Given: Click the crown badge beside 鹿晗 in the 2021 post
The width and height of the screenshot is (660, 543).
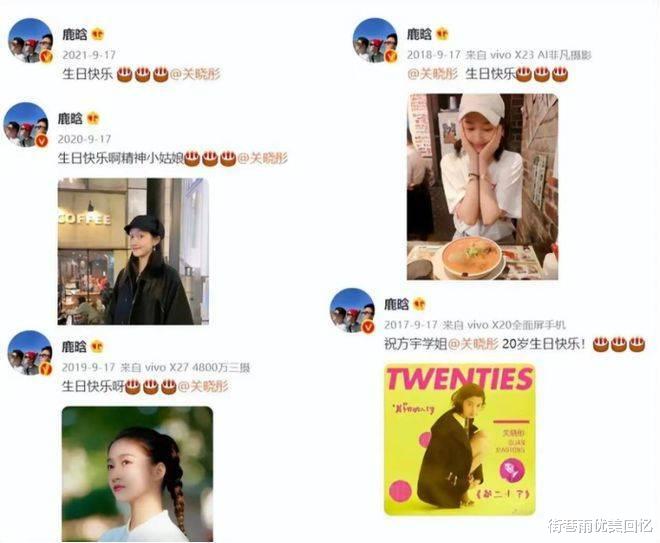Looking at the screenshot, I should tap(98, 35).
